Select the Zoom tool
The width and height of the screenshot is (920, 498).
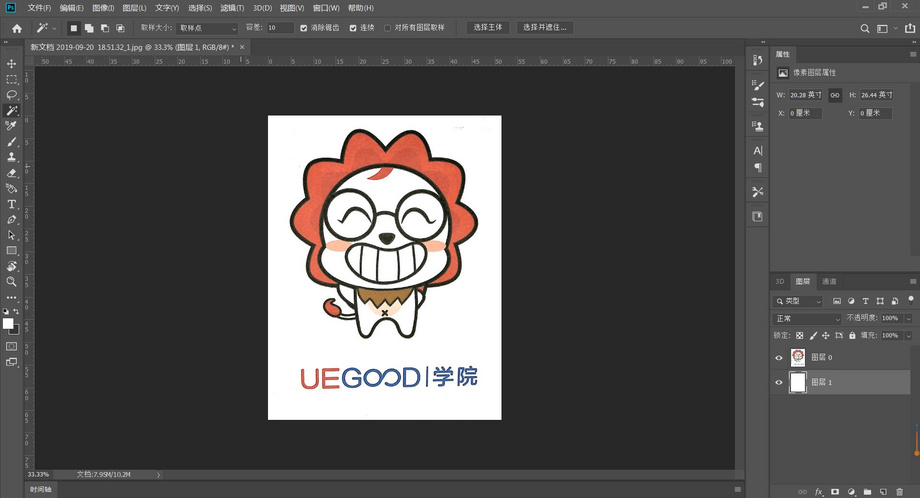point(11,282)
